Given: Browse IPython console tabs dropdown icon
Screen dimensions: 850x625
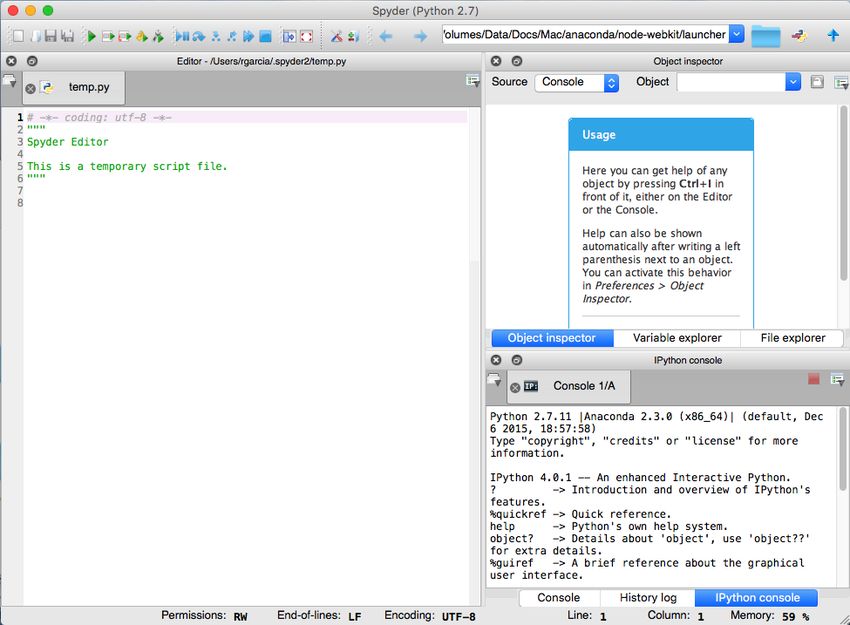Looking at the screenshot, I should [x=494, y=380].
